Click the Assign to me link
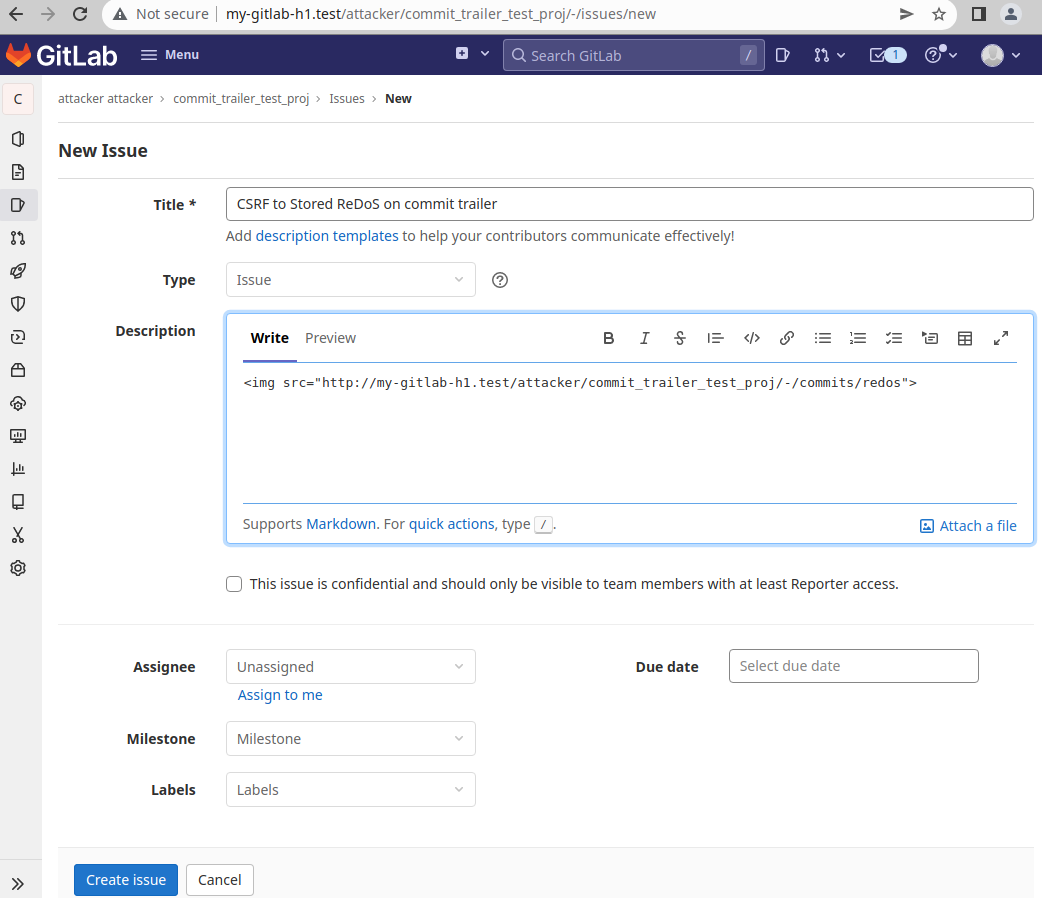This screenshot has width=1042, height=898. [x=280, y=695]
